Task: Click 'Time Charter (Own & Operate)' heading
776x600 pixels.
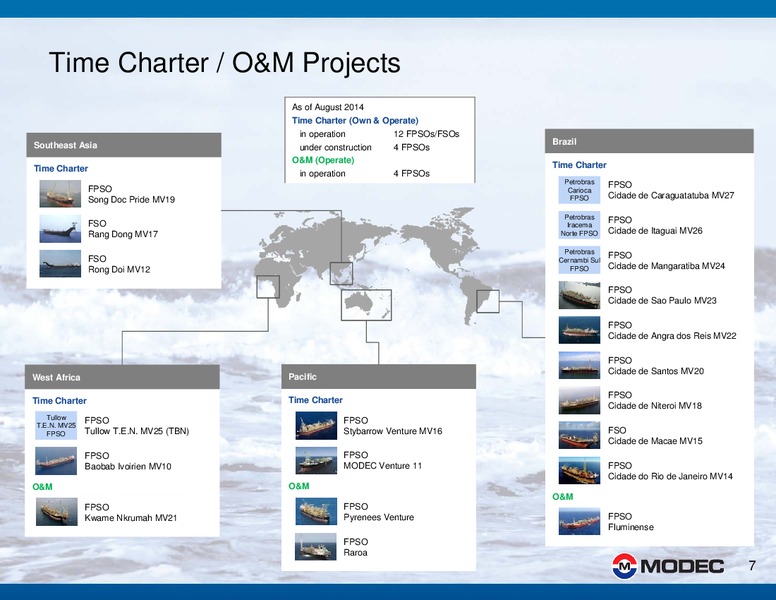Action: click(355, 120)
